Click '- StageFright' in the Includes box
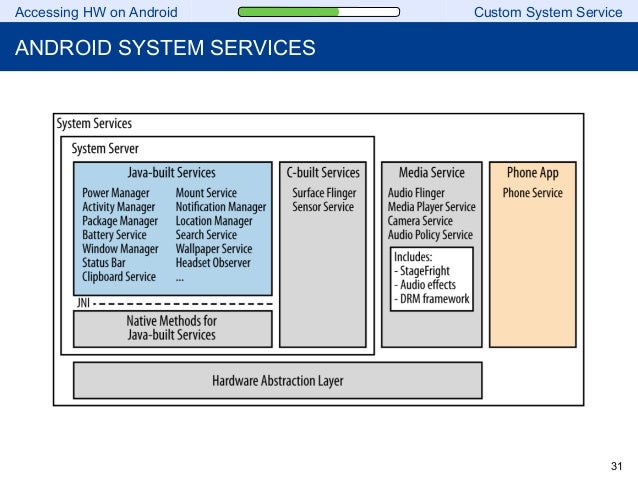 422,271
